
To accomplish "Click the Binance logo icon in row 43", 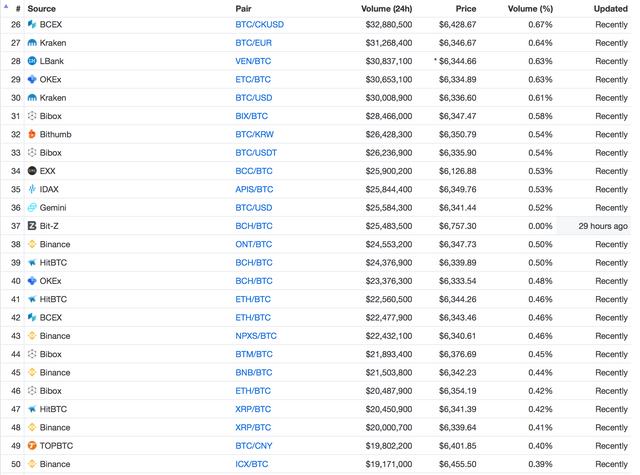I will (32, 336).
